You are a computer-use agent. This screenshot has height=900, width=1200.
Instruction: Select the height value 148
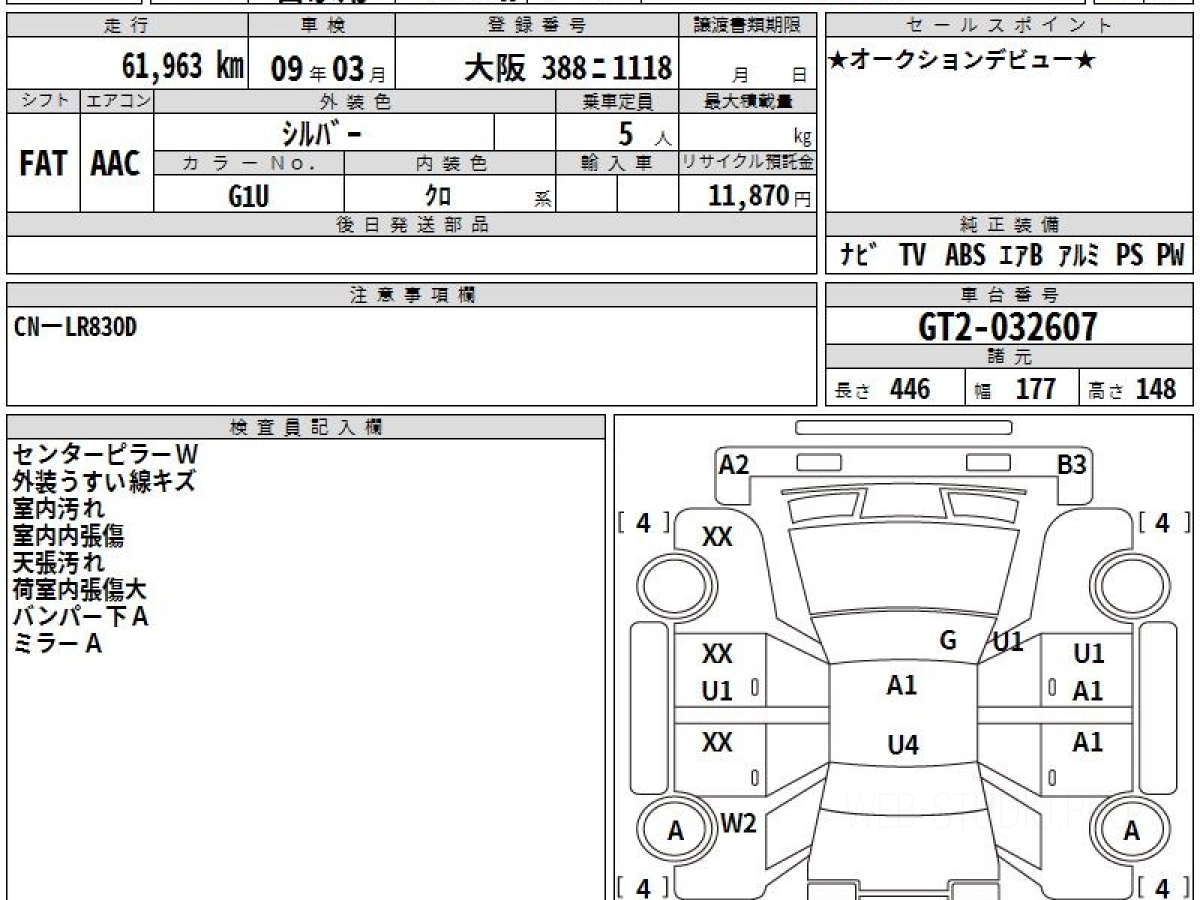[x=1156, y=389]
